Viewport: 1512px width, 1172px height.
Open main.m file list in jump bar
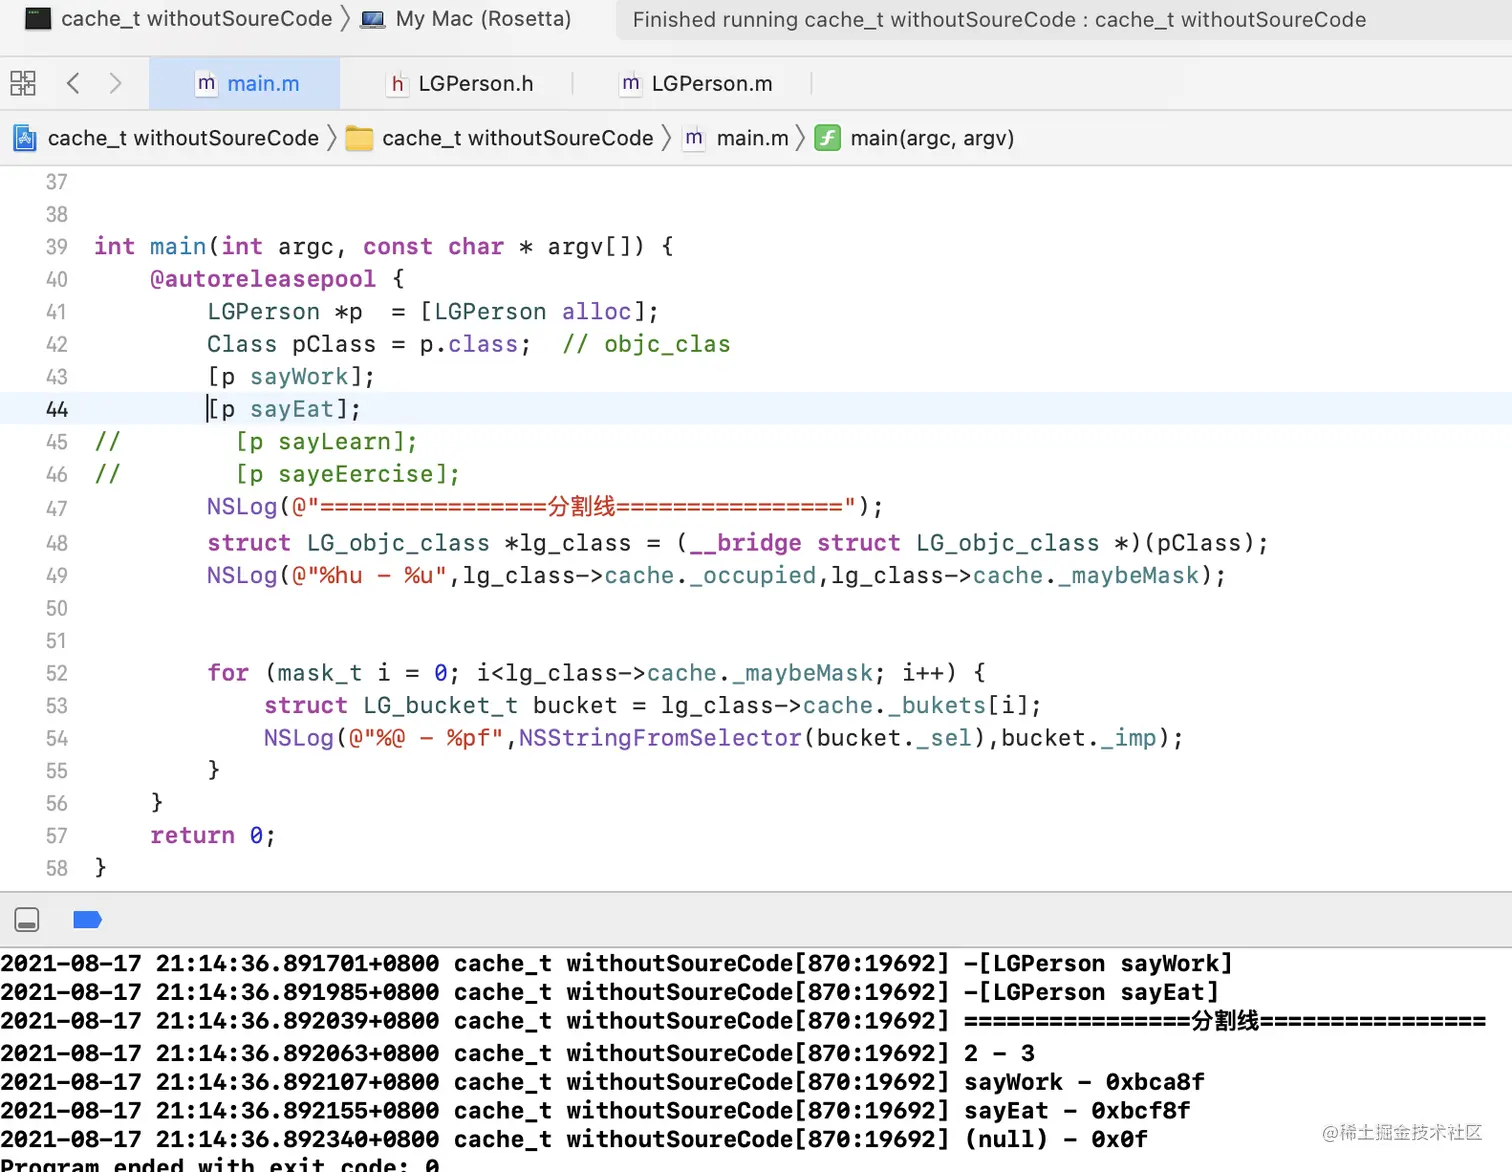(x=752, y=138)
